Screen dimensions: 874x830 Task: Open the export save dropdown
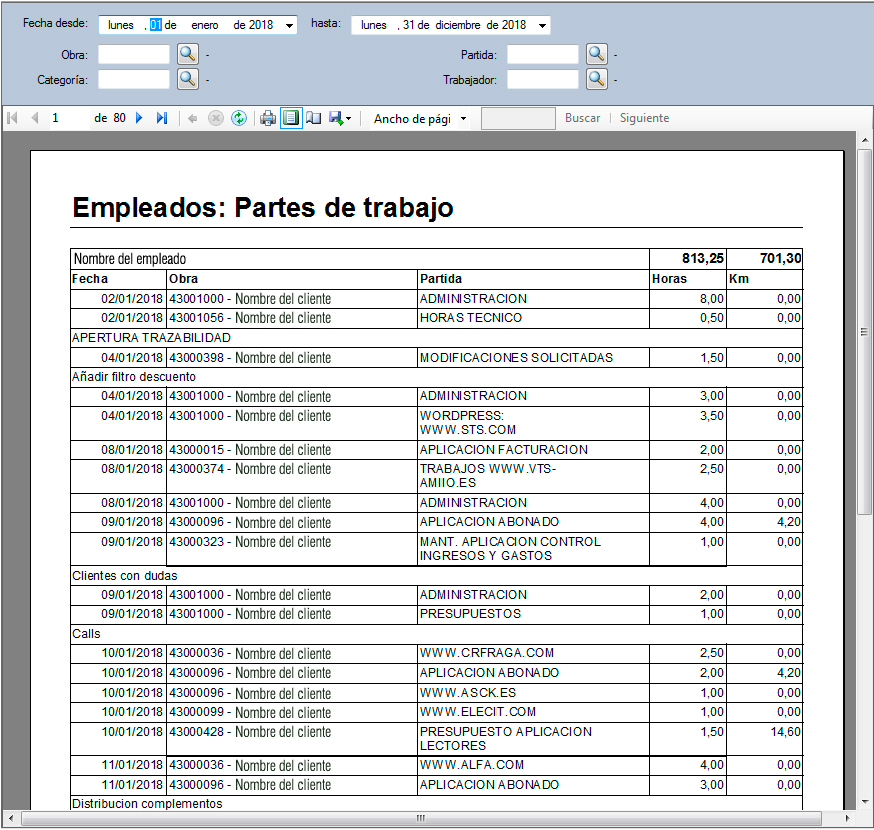340,118
